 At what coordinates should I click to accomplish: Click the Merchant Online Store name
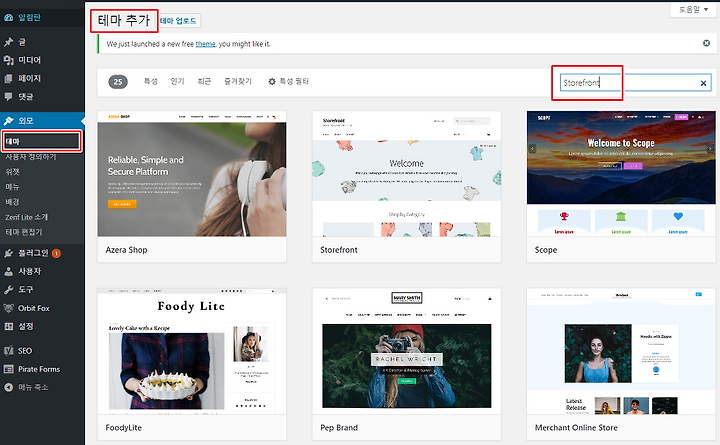click(x=576, y=428)
